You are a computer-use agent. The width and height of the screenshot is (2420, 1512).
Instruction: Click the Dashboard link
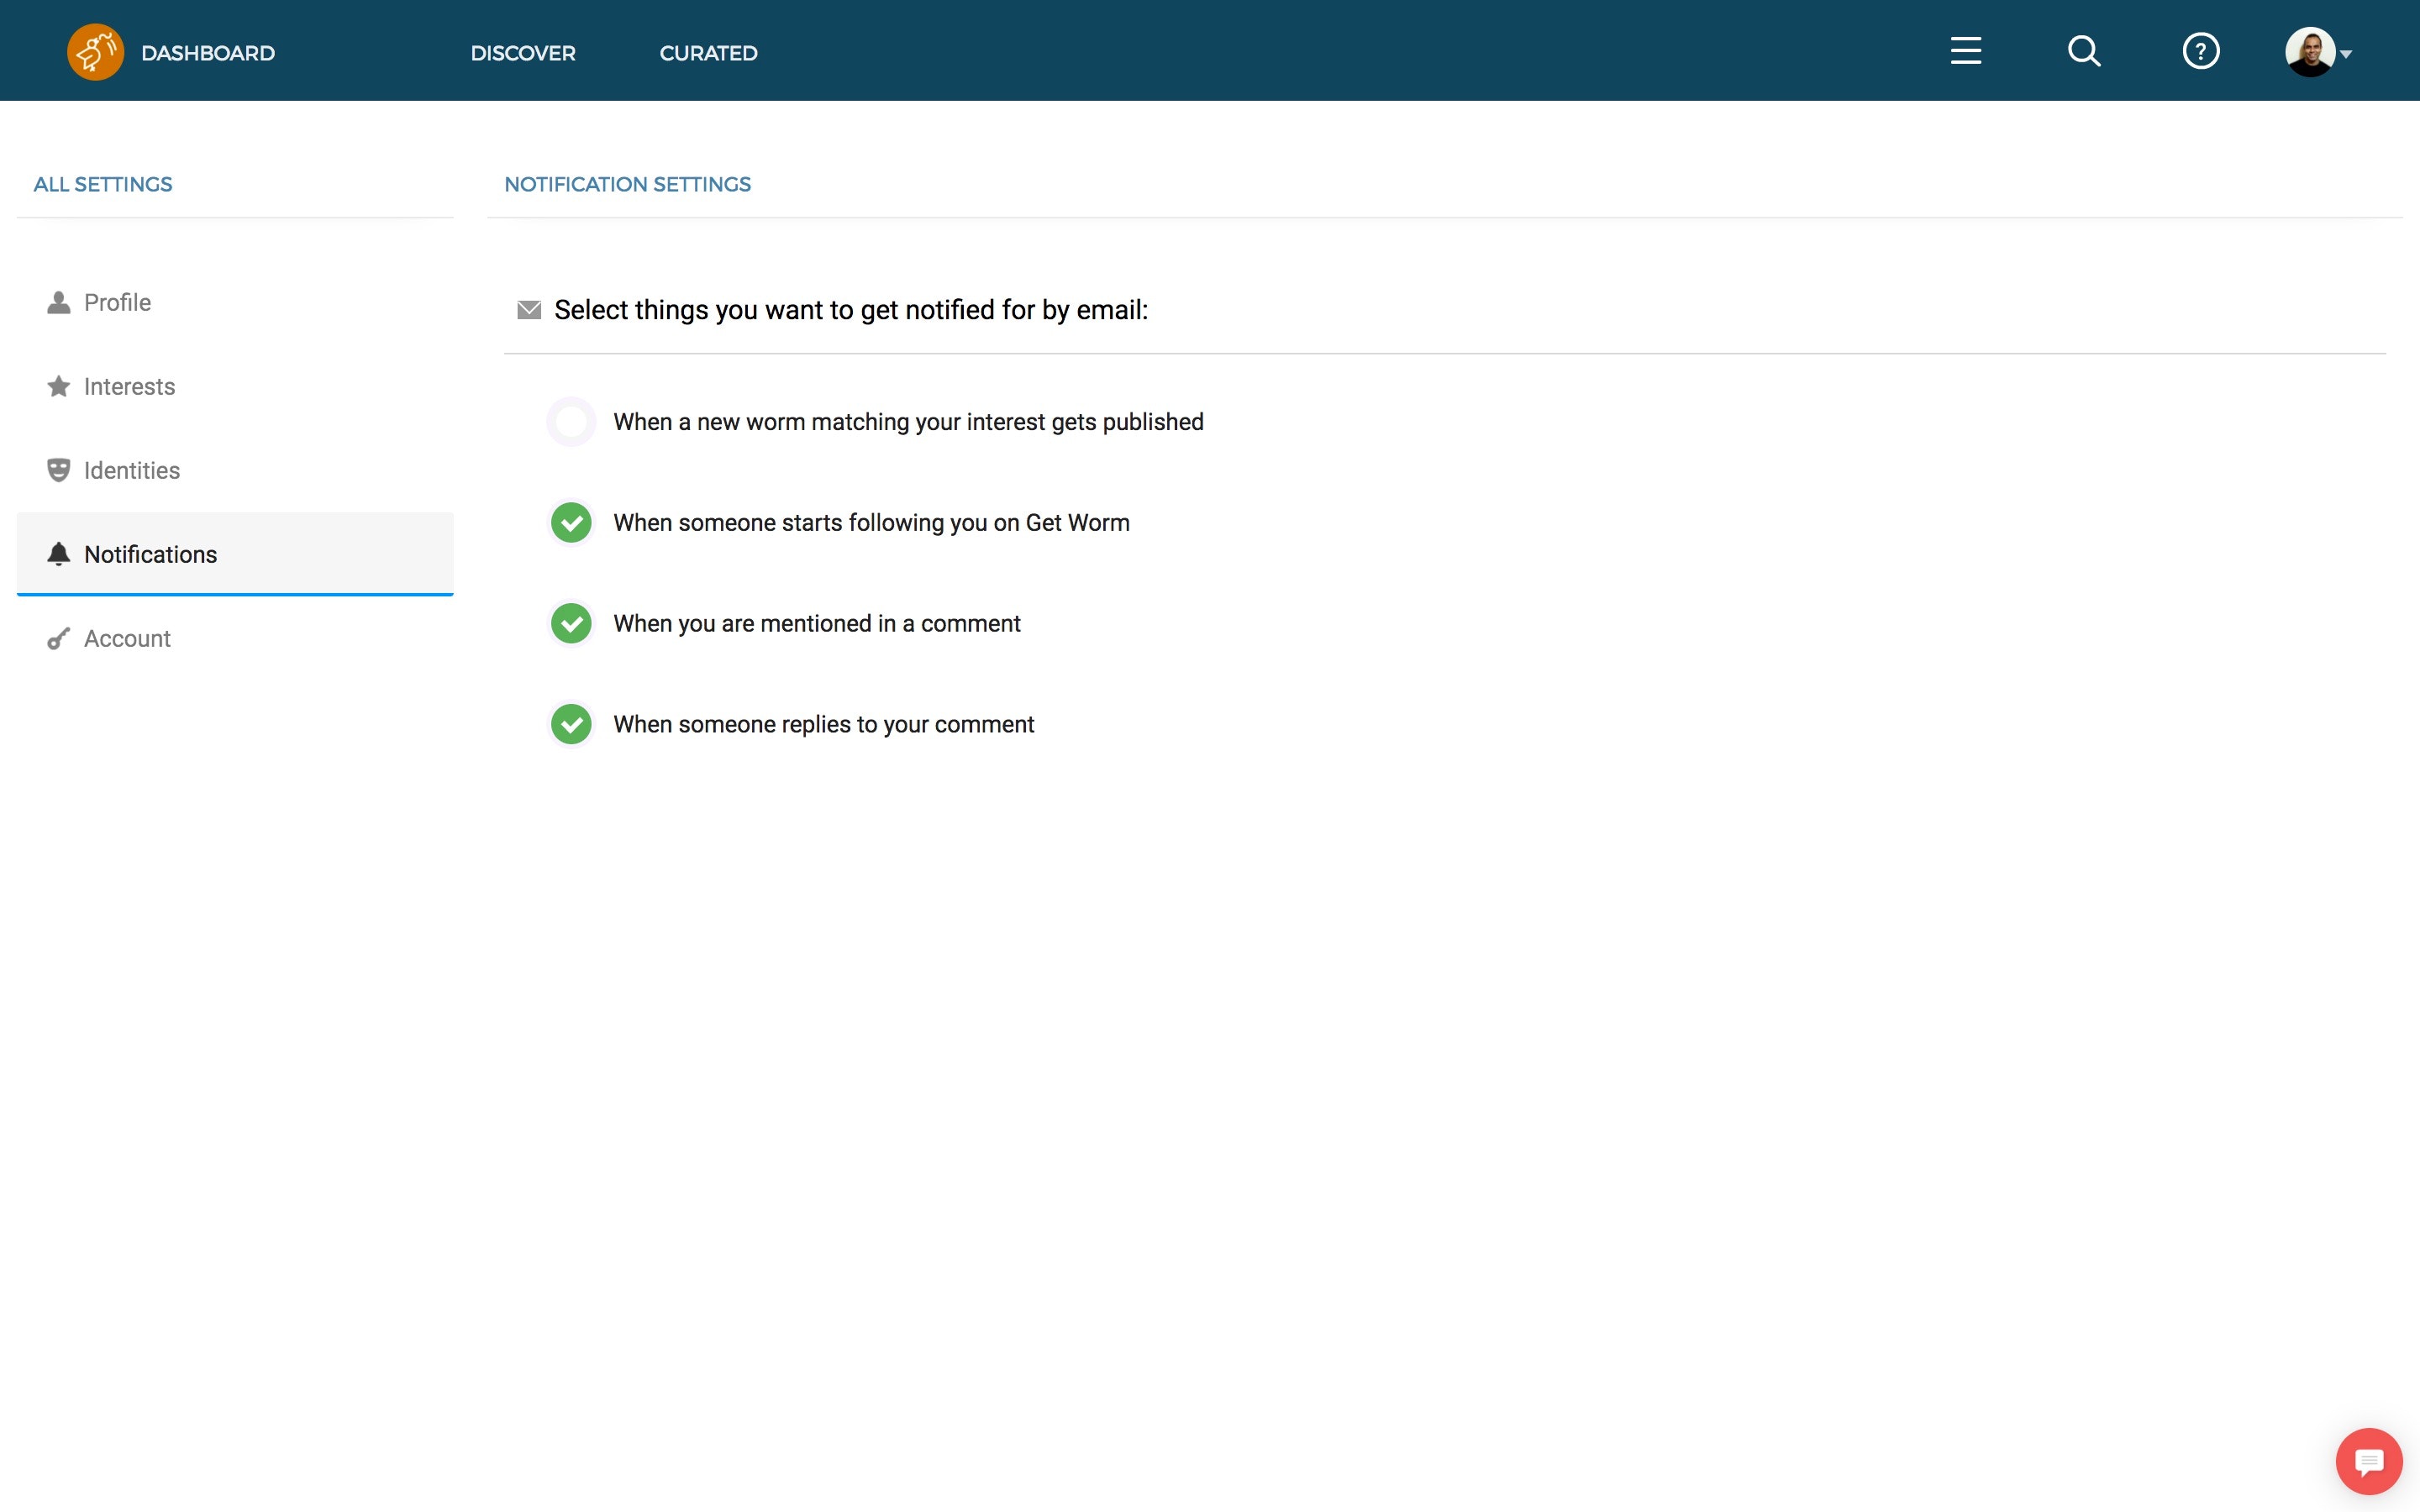(208, 53)
